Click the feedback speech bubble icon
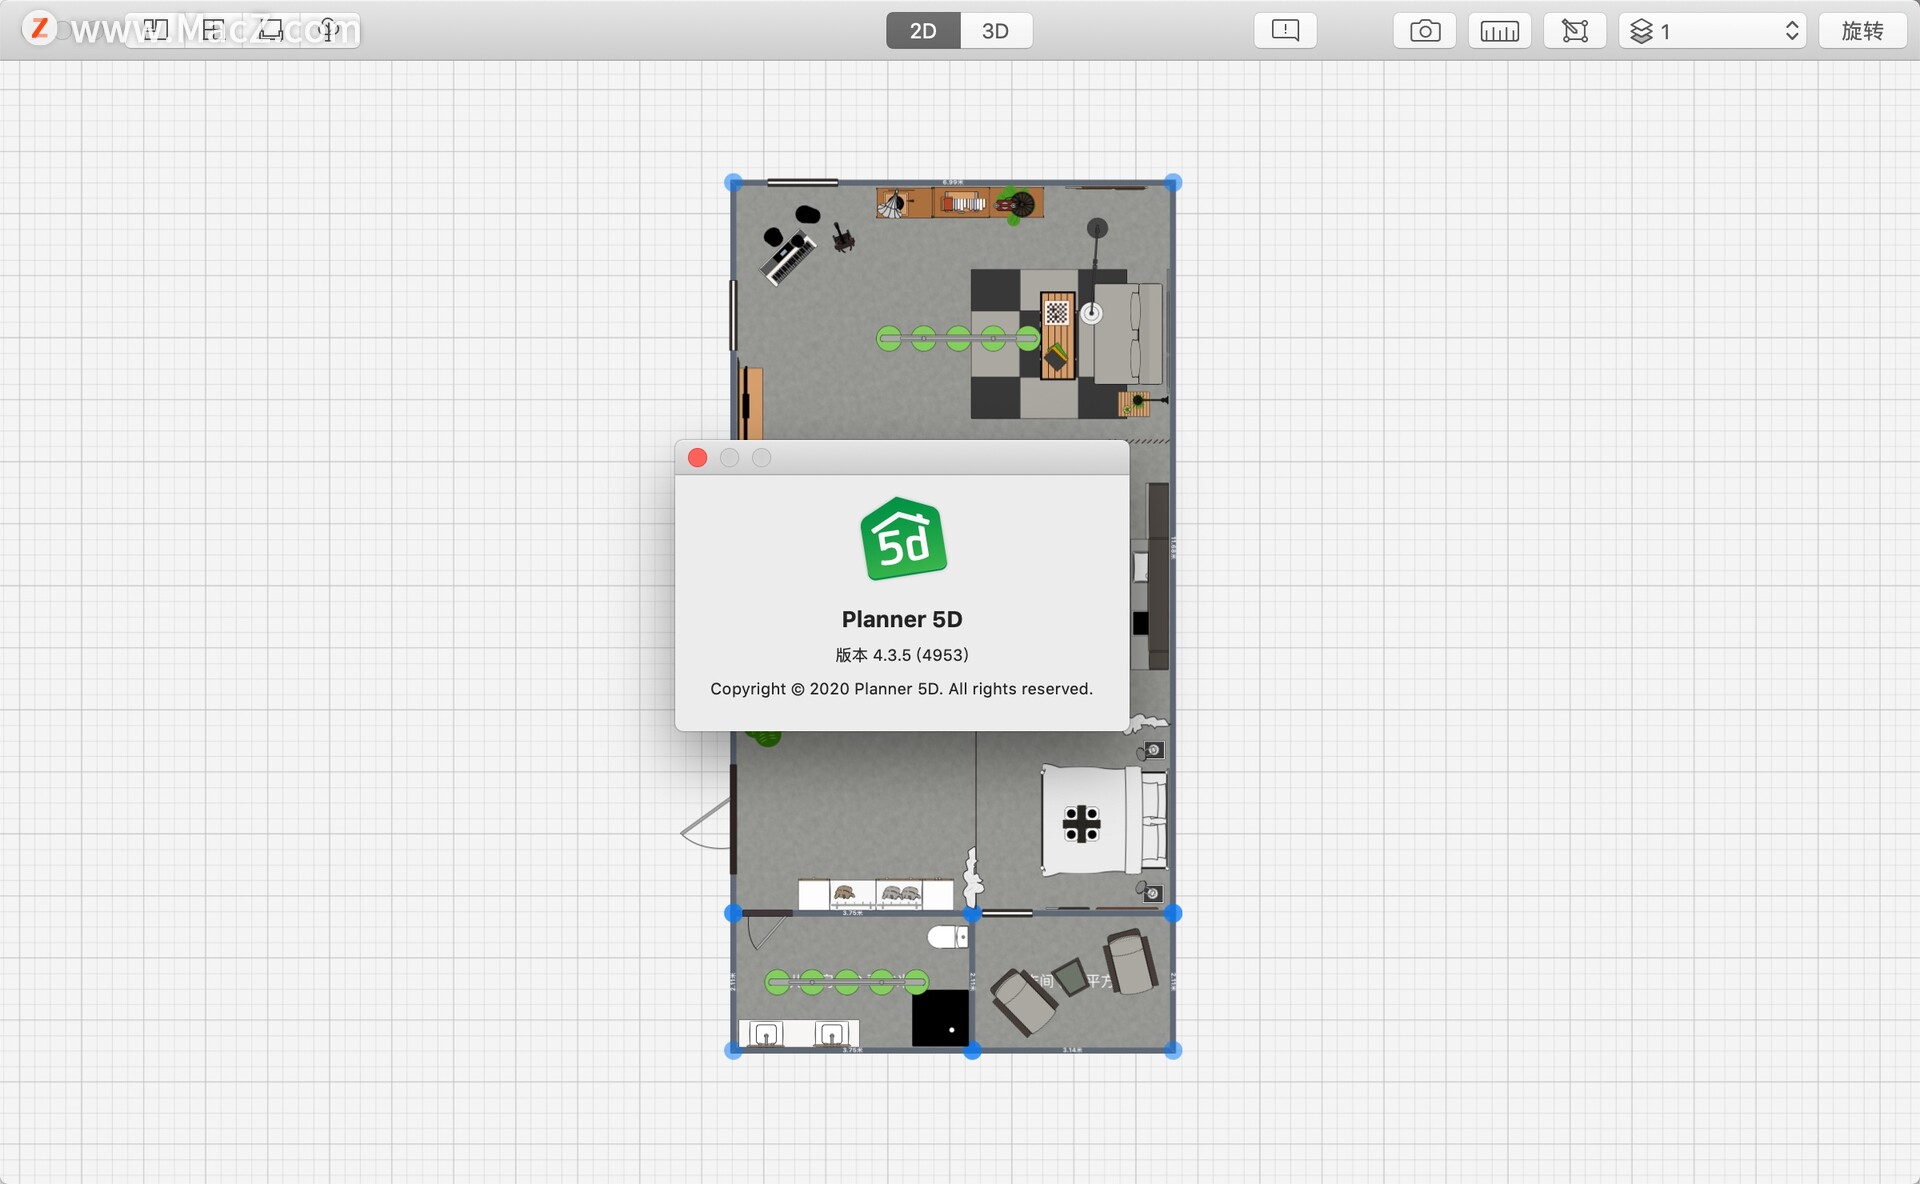The width and height of the screenshot is (1920, 1184). [1285, 31]
